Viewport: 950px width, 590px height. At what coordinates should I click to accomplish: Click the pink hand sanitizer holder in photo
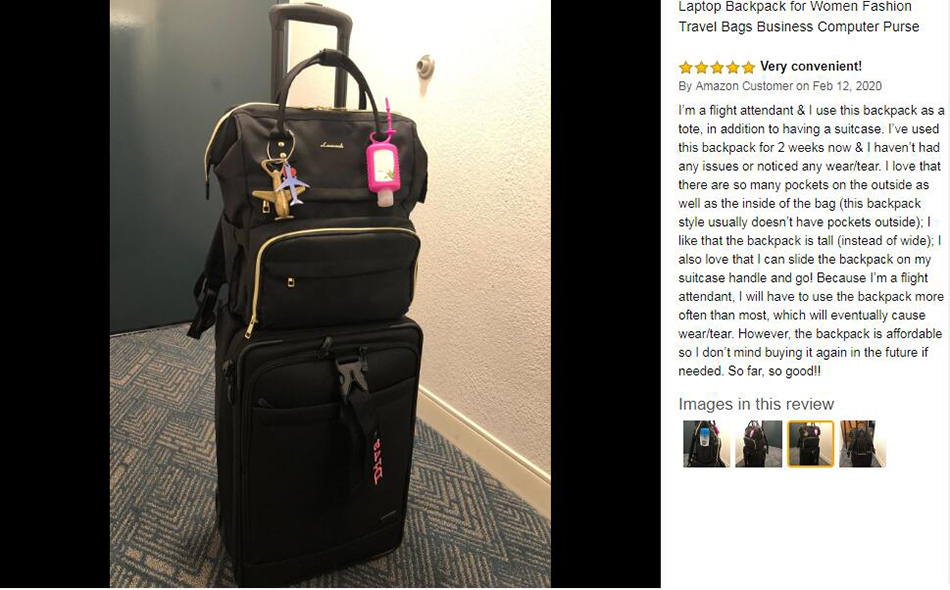coord(383,164)
